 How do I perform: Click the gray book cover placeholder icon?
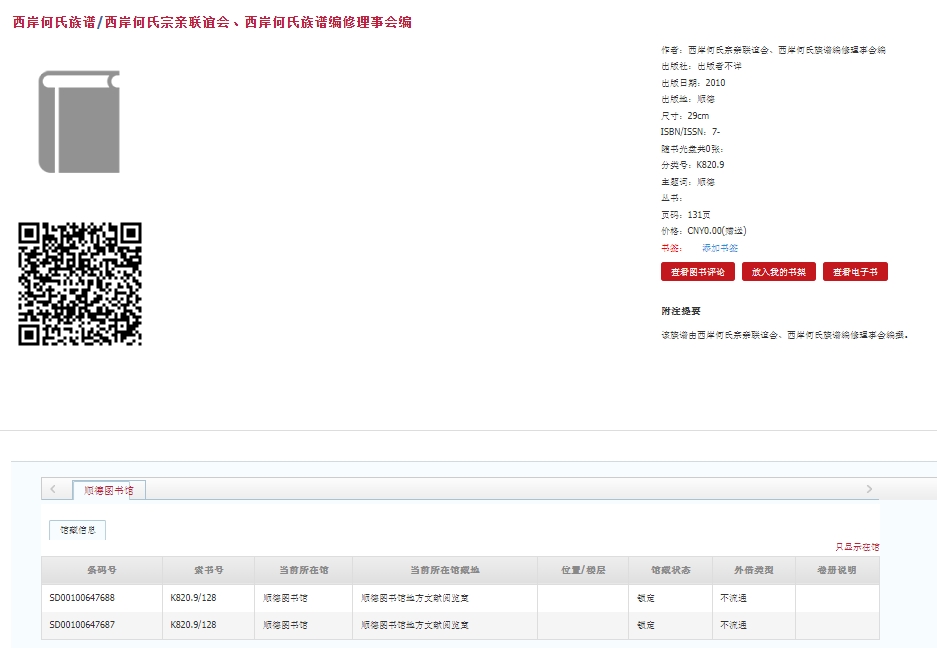click(79, 122)
